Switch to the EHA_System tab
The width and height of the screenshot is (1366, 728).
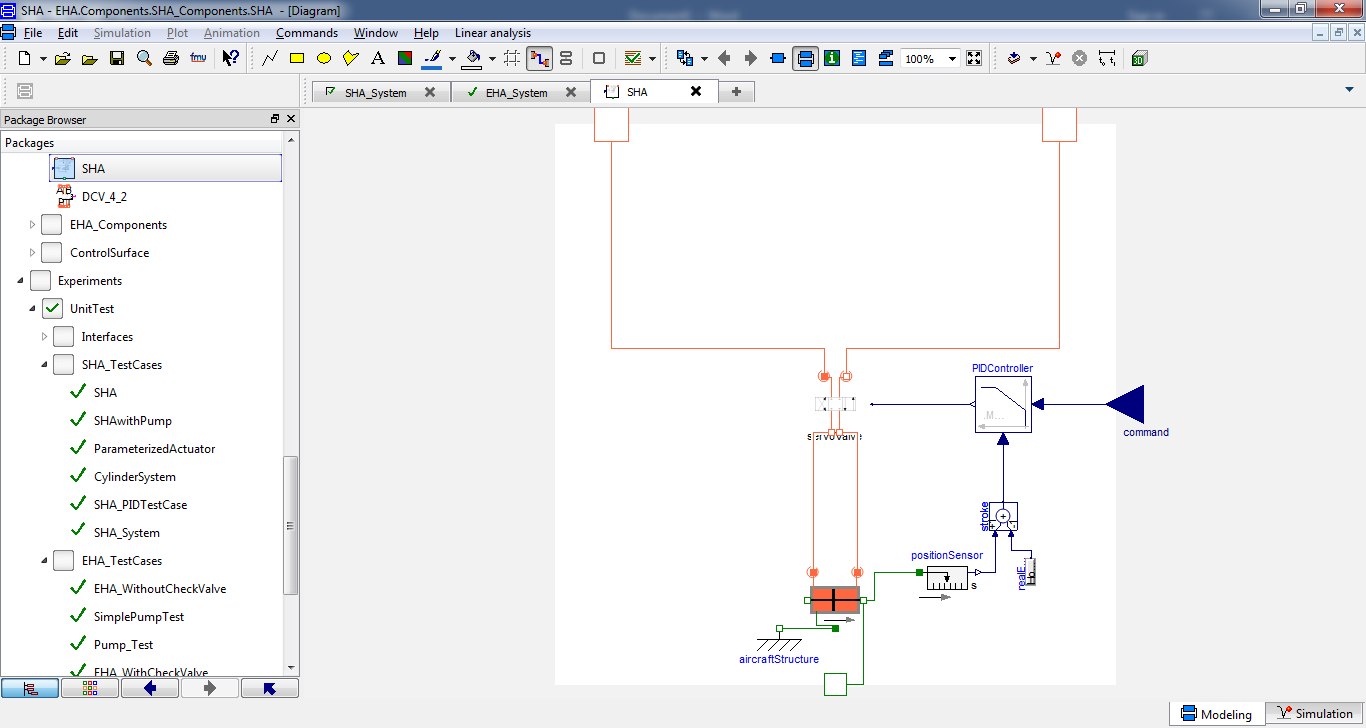tap(516, 92)
